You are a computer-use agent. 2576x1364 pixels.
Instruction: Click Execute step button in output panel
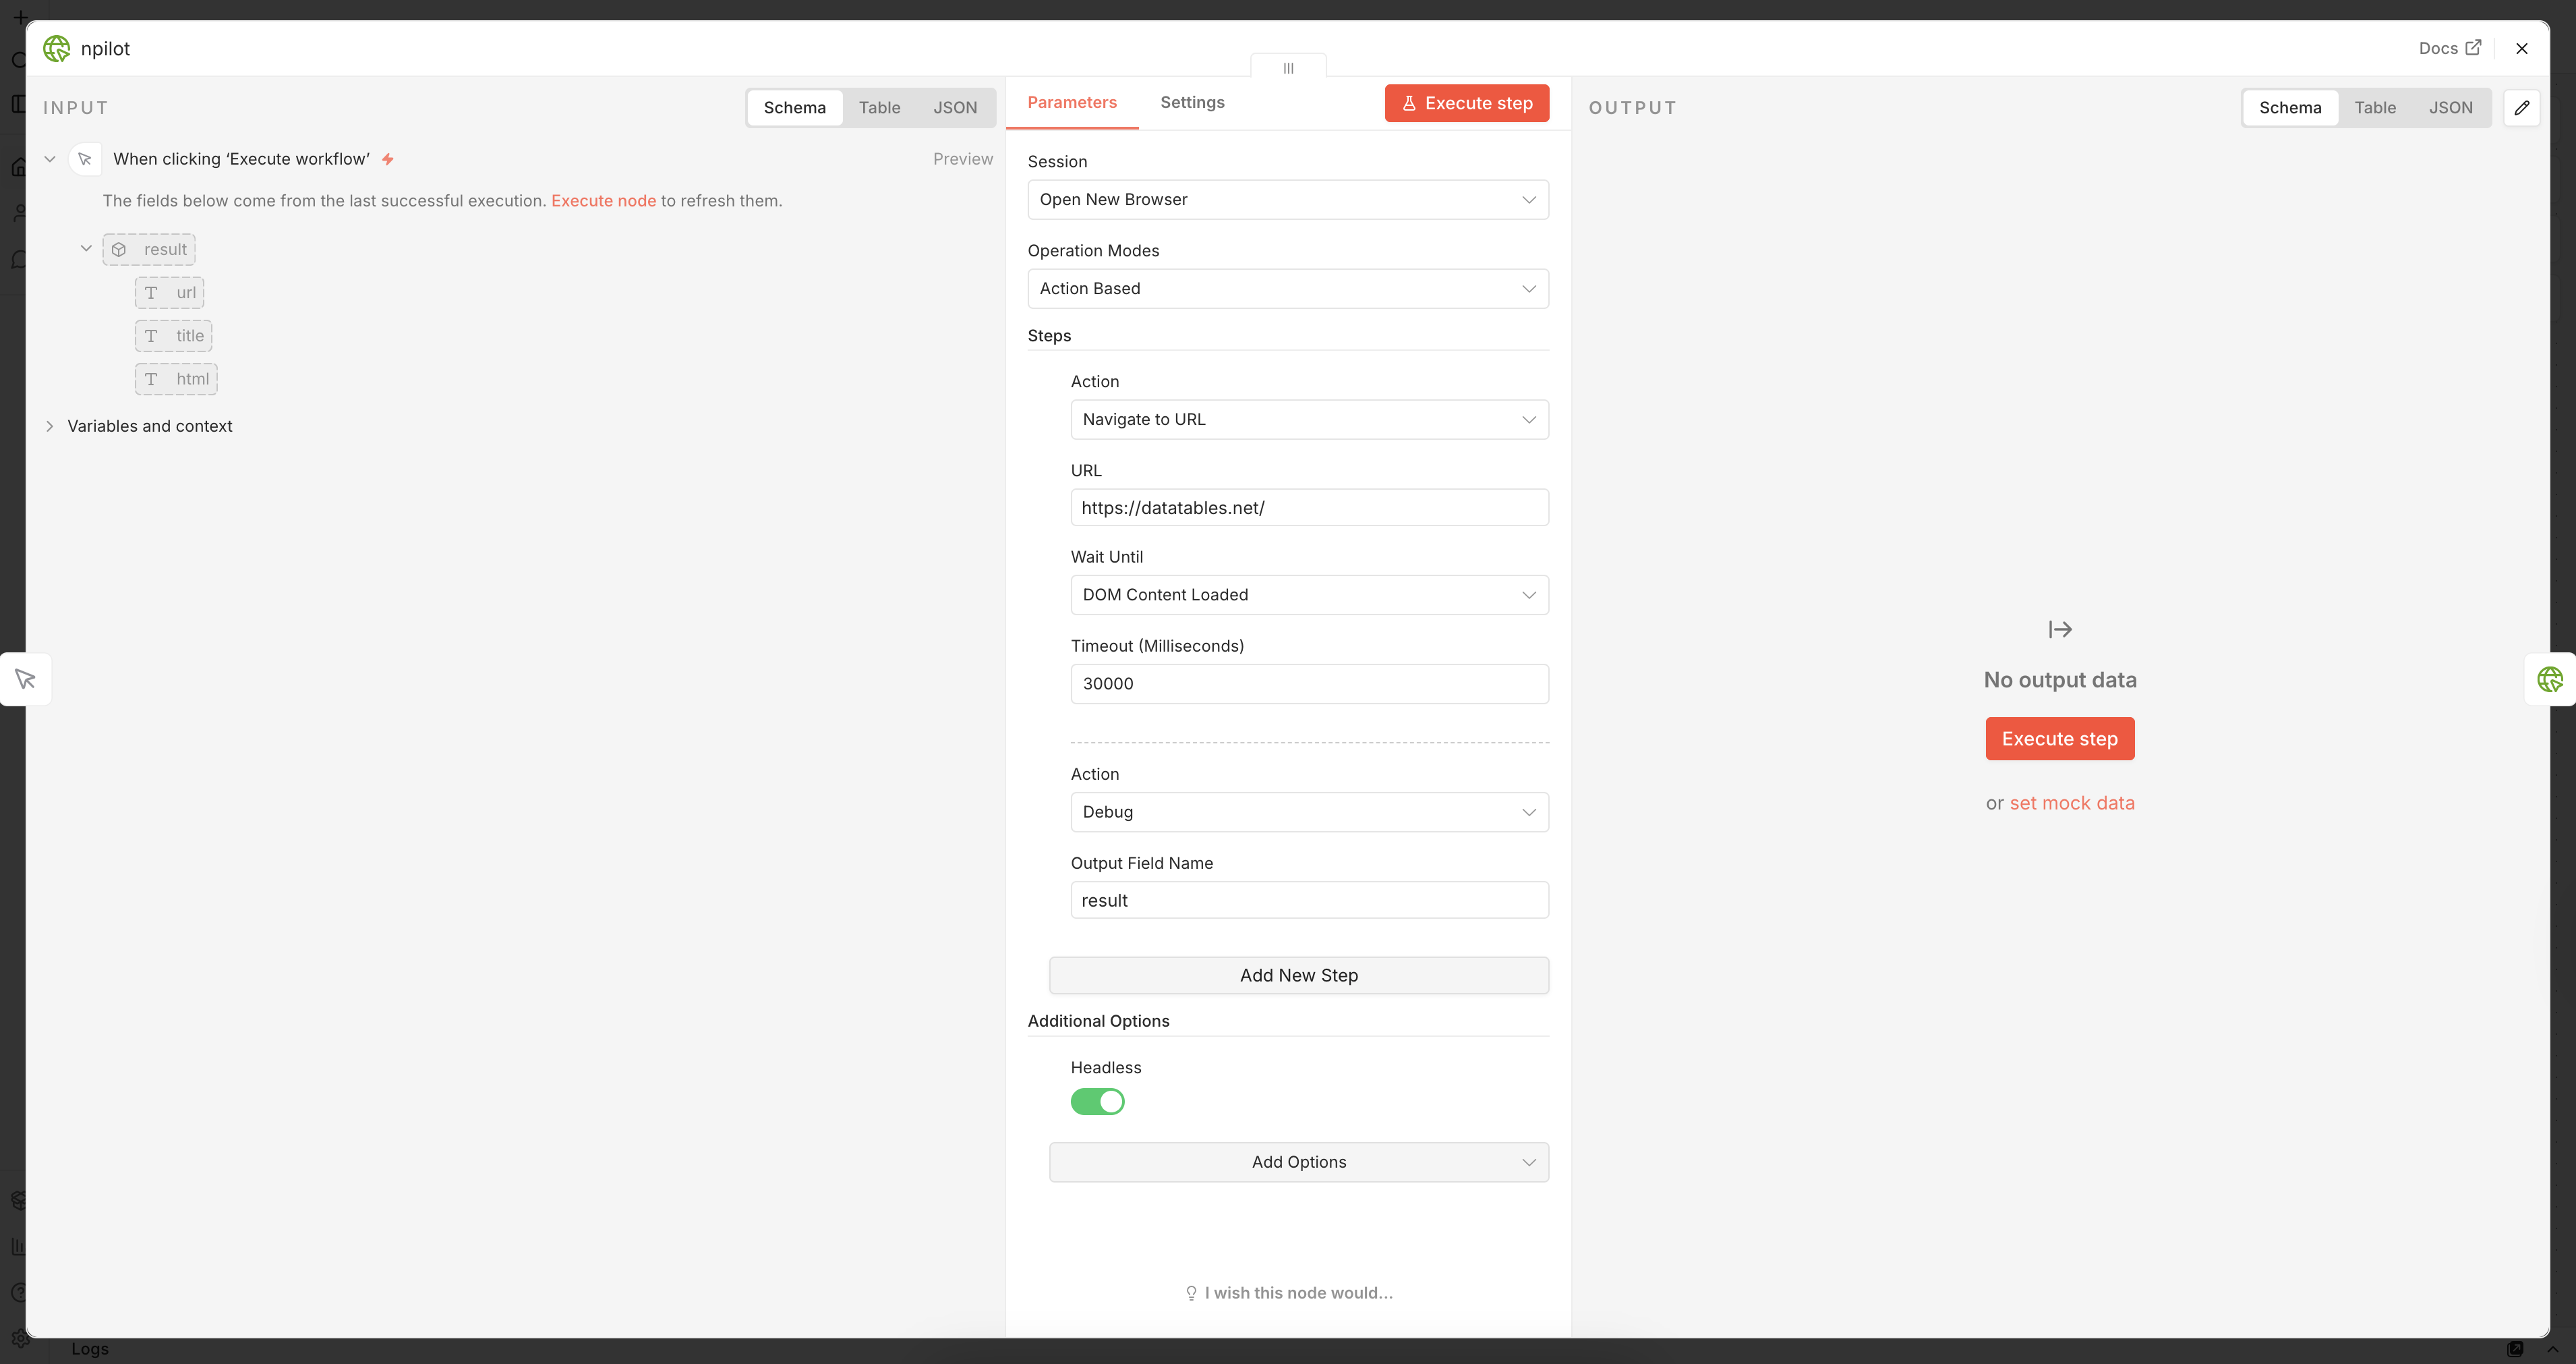point(2059,739)
